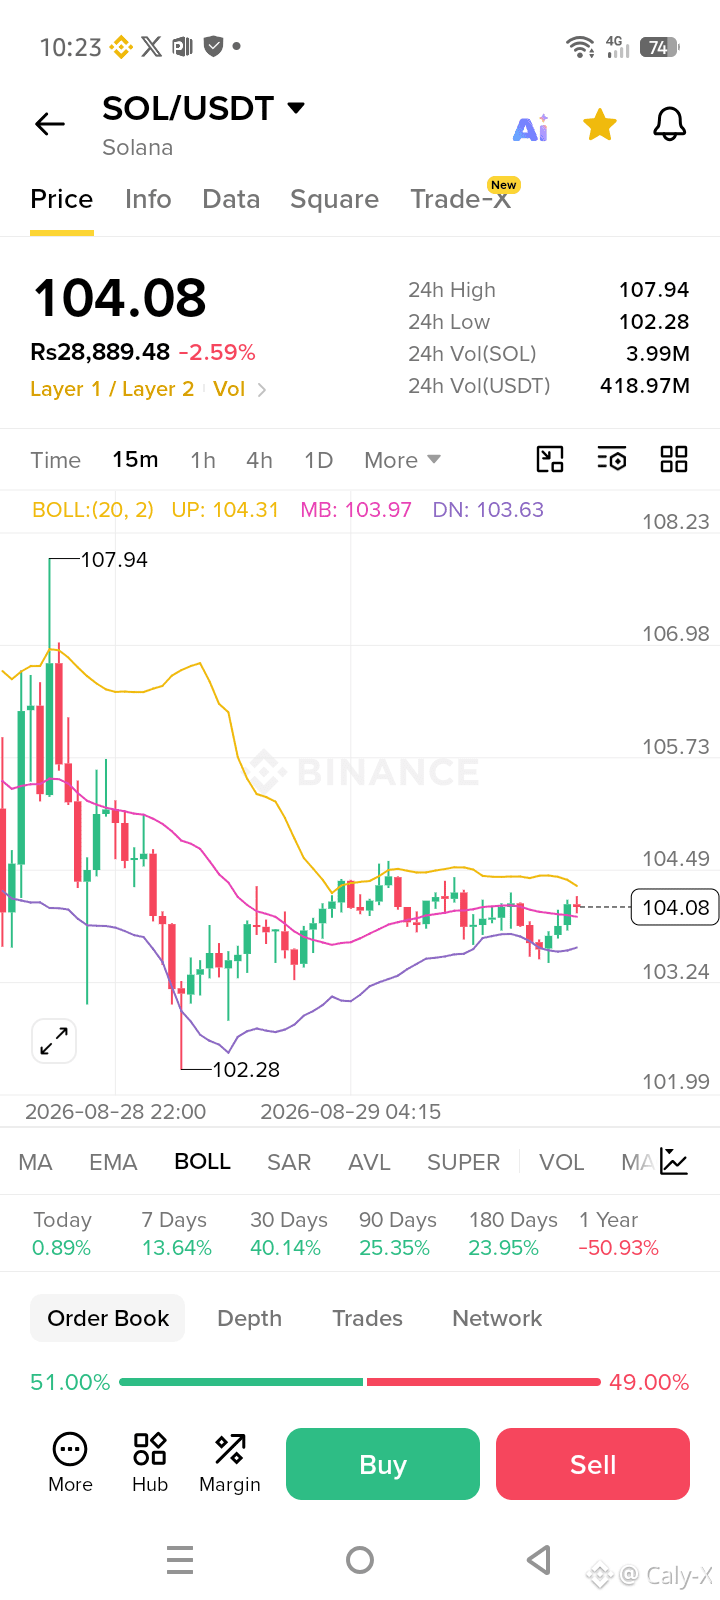
Task: Select the Depth tab
Action: [249, 1318]
